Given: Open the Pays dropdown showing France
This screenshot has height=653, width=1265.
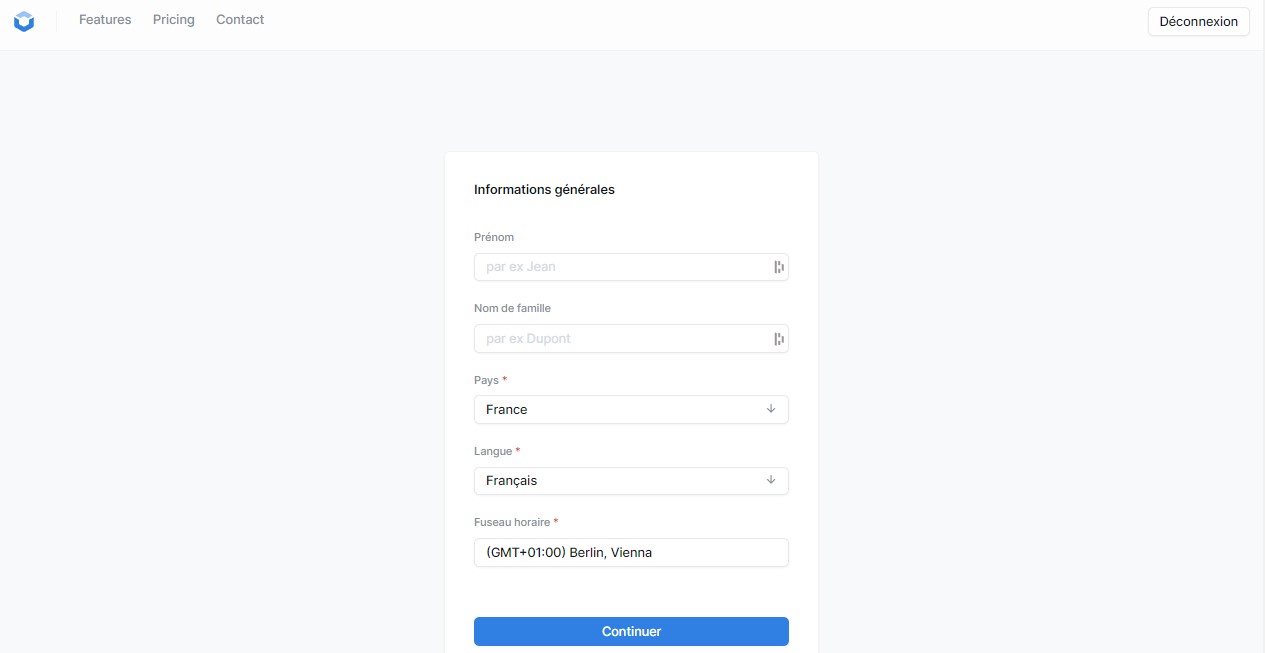Looking at the screenshot, I should pyautogui.click(x=620, y=410).
